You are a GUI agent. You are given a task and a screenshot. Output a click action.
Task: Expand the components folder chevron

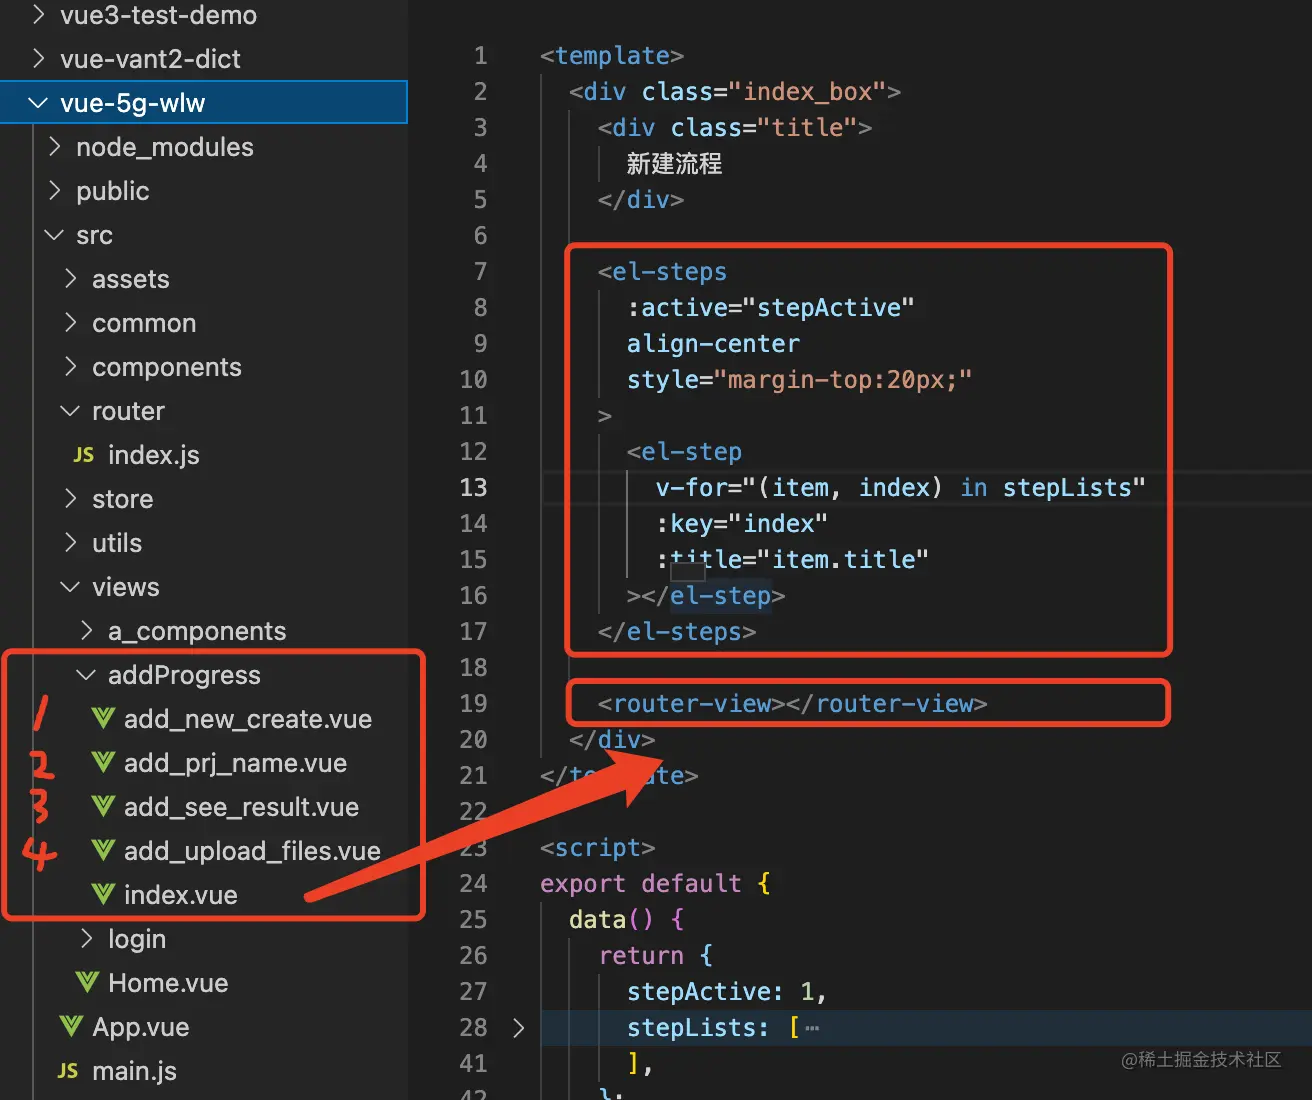pyautogui.click(x=71, y=367)
